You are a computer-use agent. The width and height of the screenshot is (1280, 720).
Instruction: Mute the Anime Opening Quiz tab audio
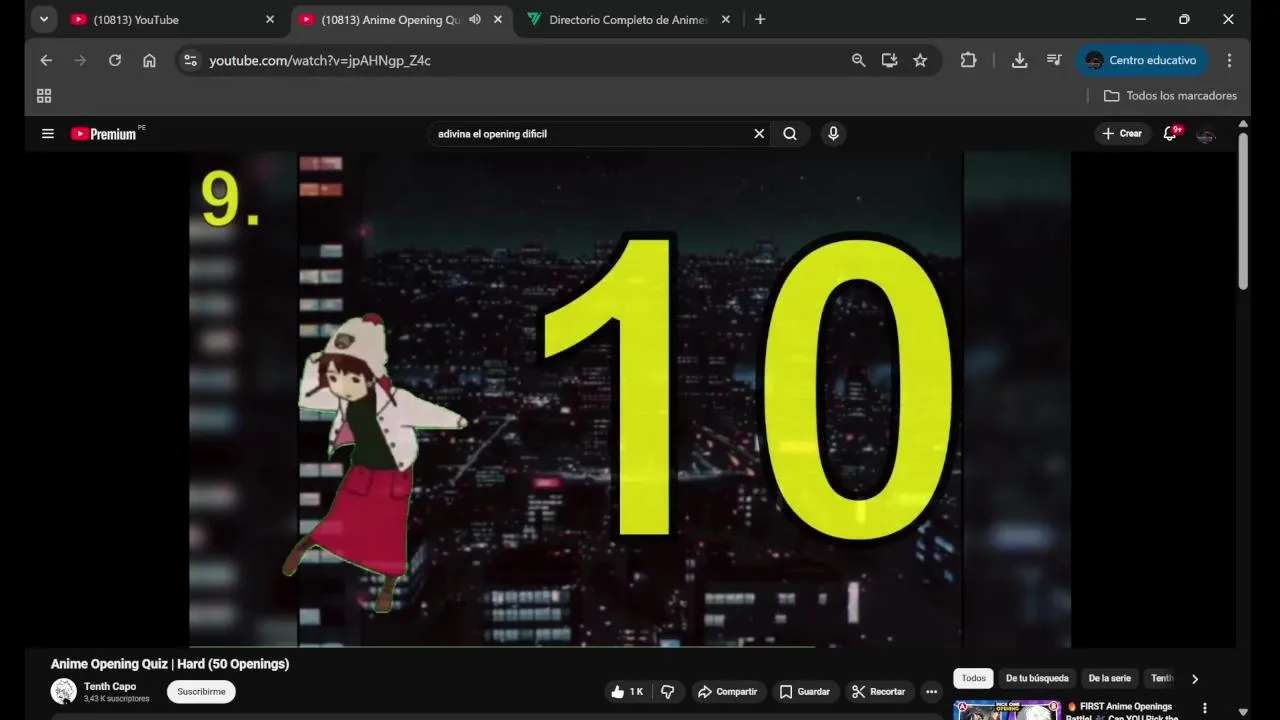pyautogui.click(x=475, y=19)
